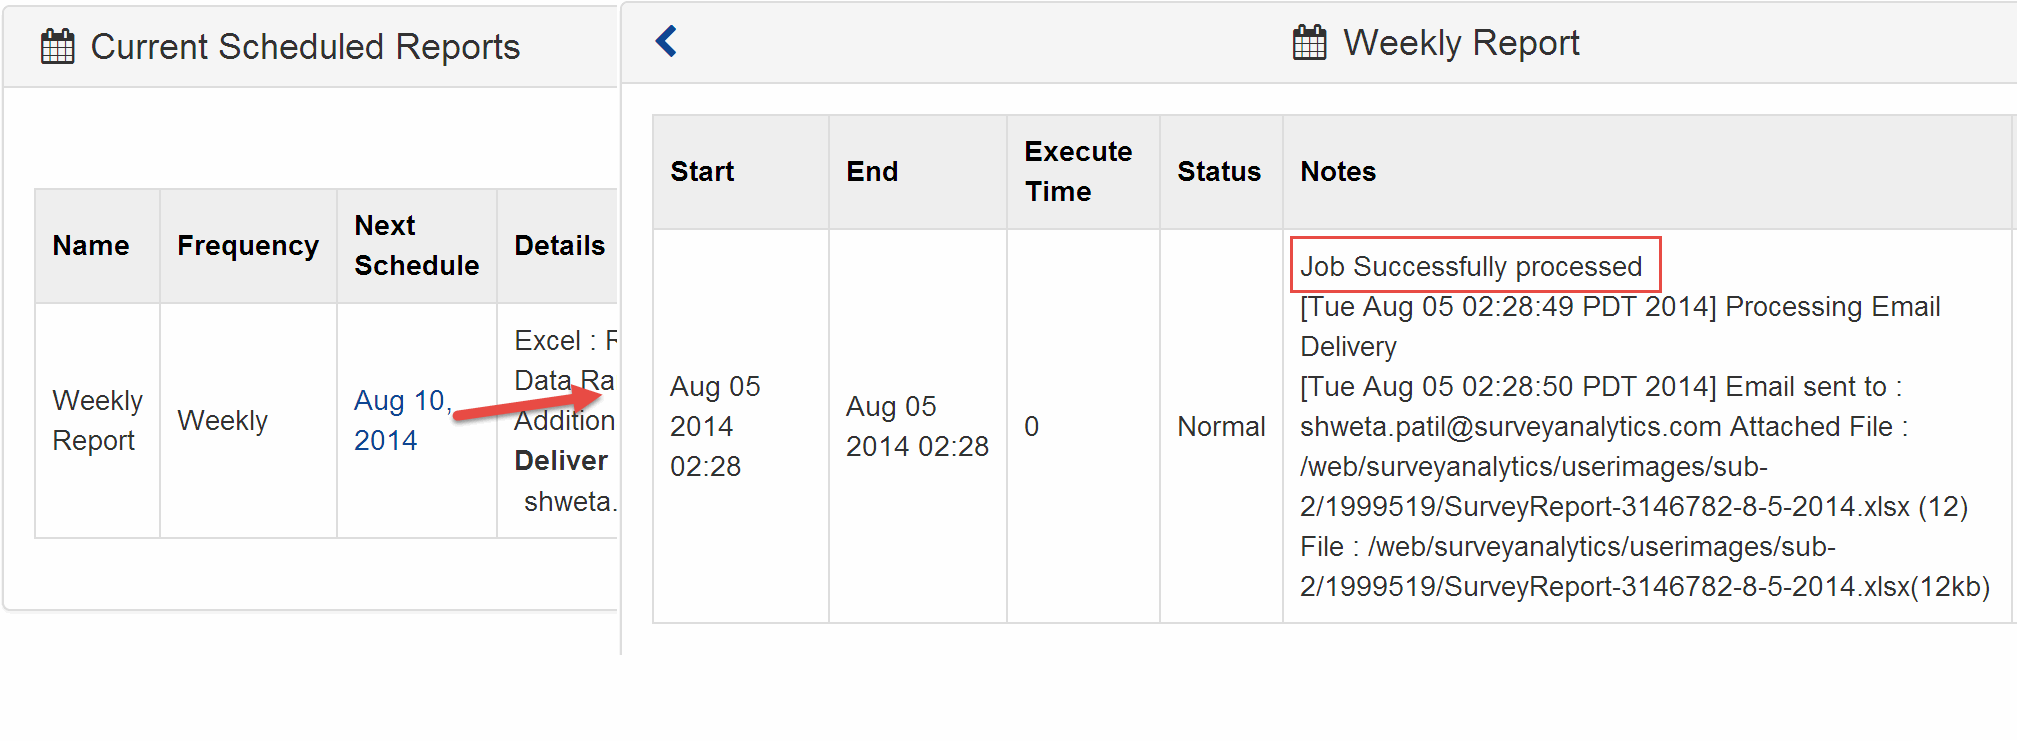Click the Frequency column header
Viewport: 2017px width, 741px height.
[248, 246]
